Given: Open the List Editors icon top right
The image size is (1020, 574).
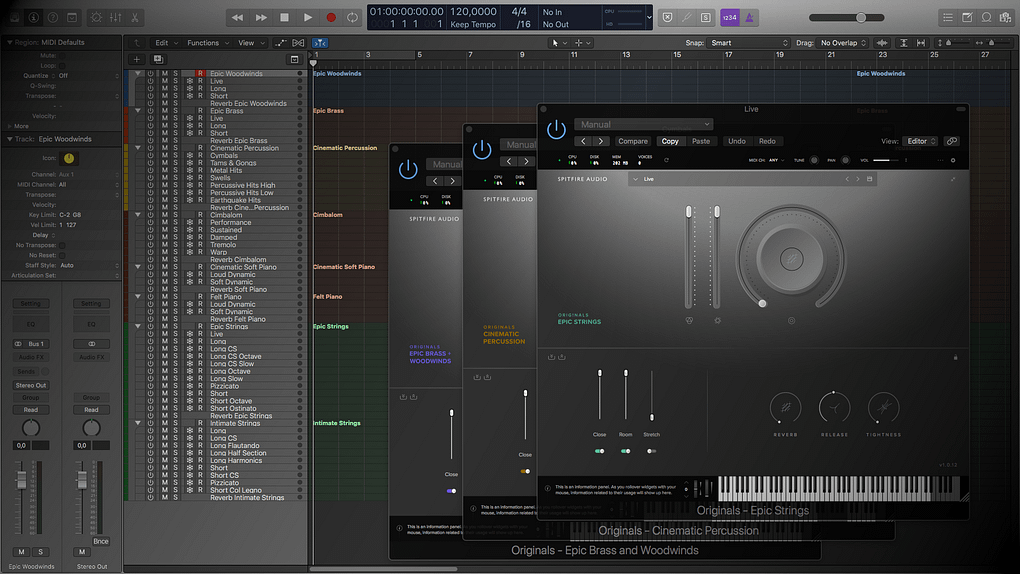Looking at the screenshot, I should (x=948, y=18).
